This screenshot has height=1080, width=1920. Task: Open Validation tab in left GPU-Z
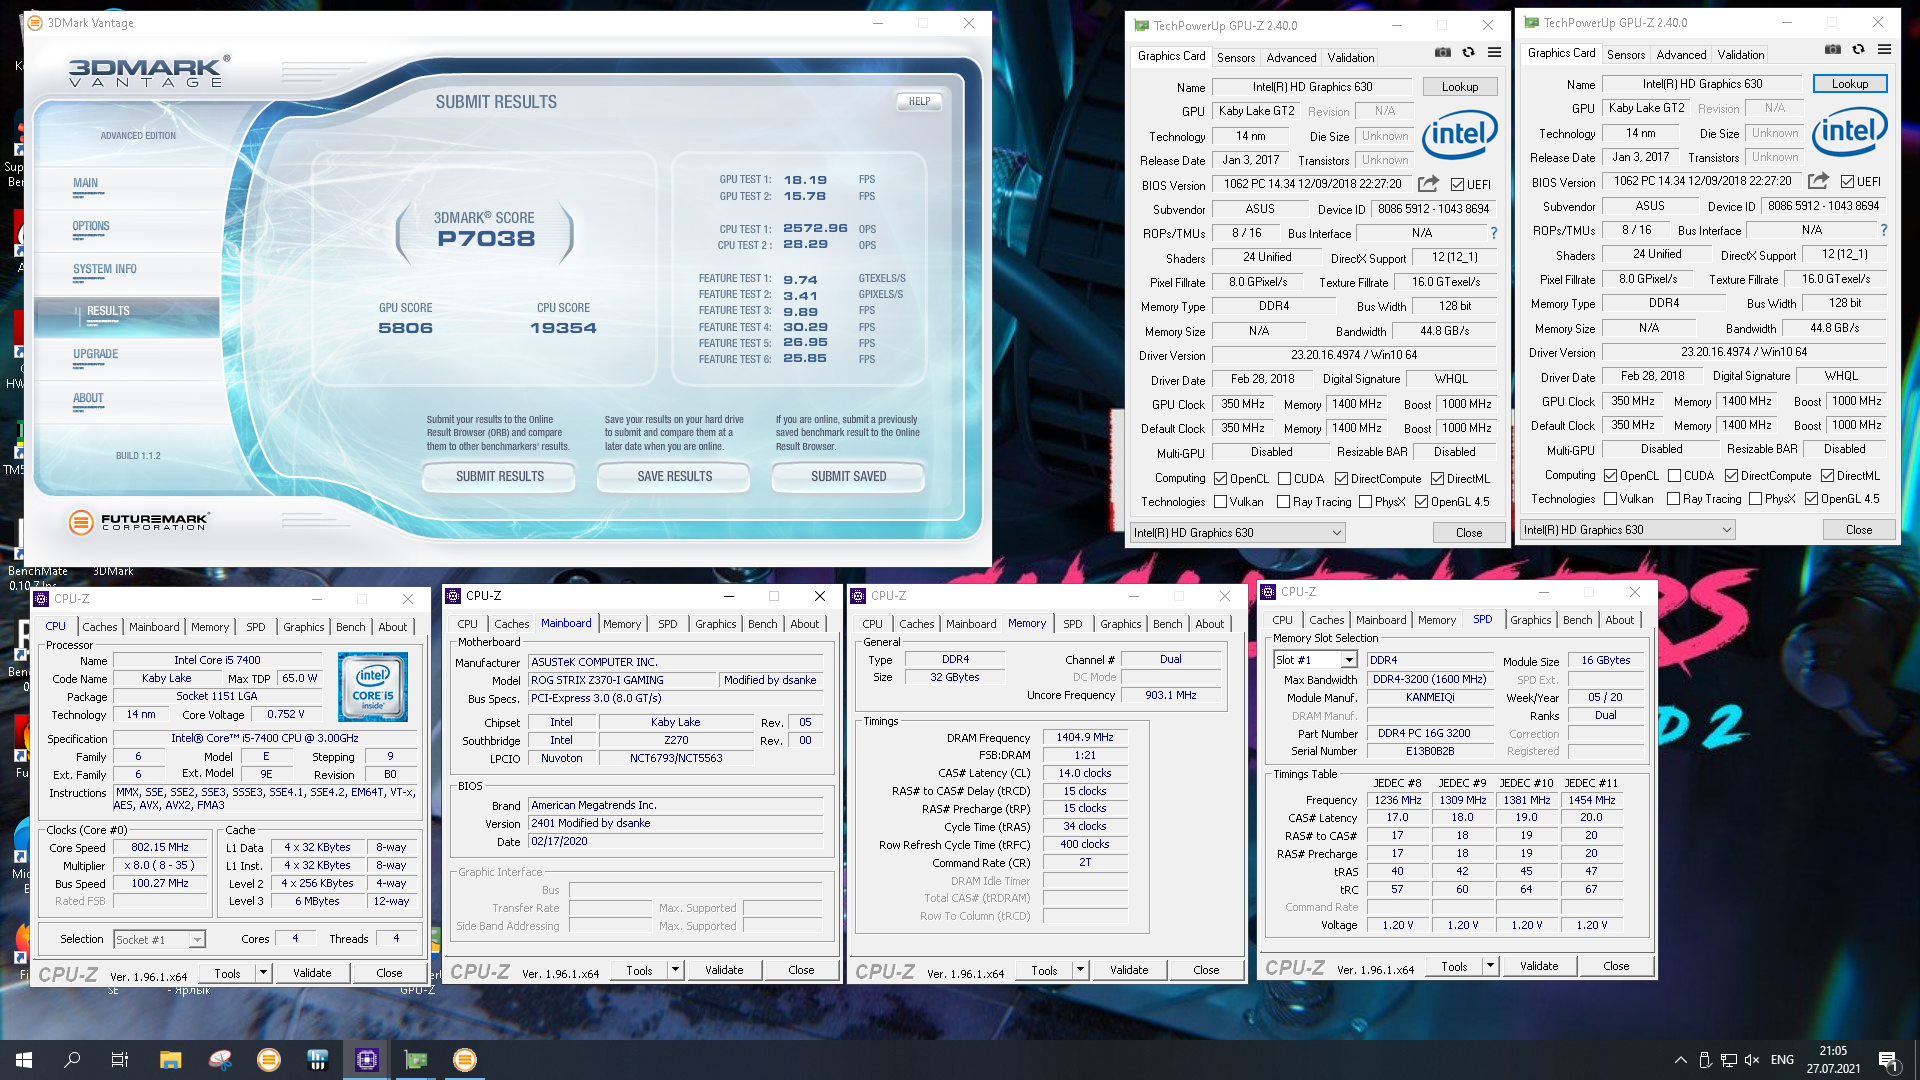[x=1350, y=58]
